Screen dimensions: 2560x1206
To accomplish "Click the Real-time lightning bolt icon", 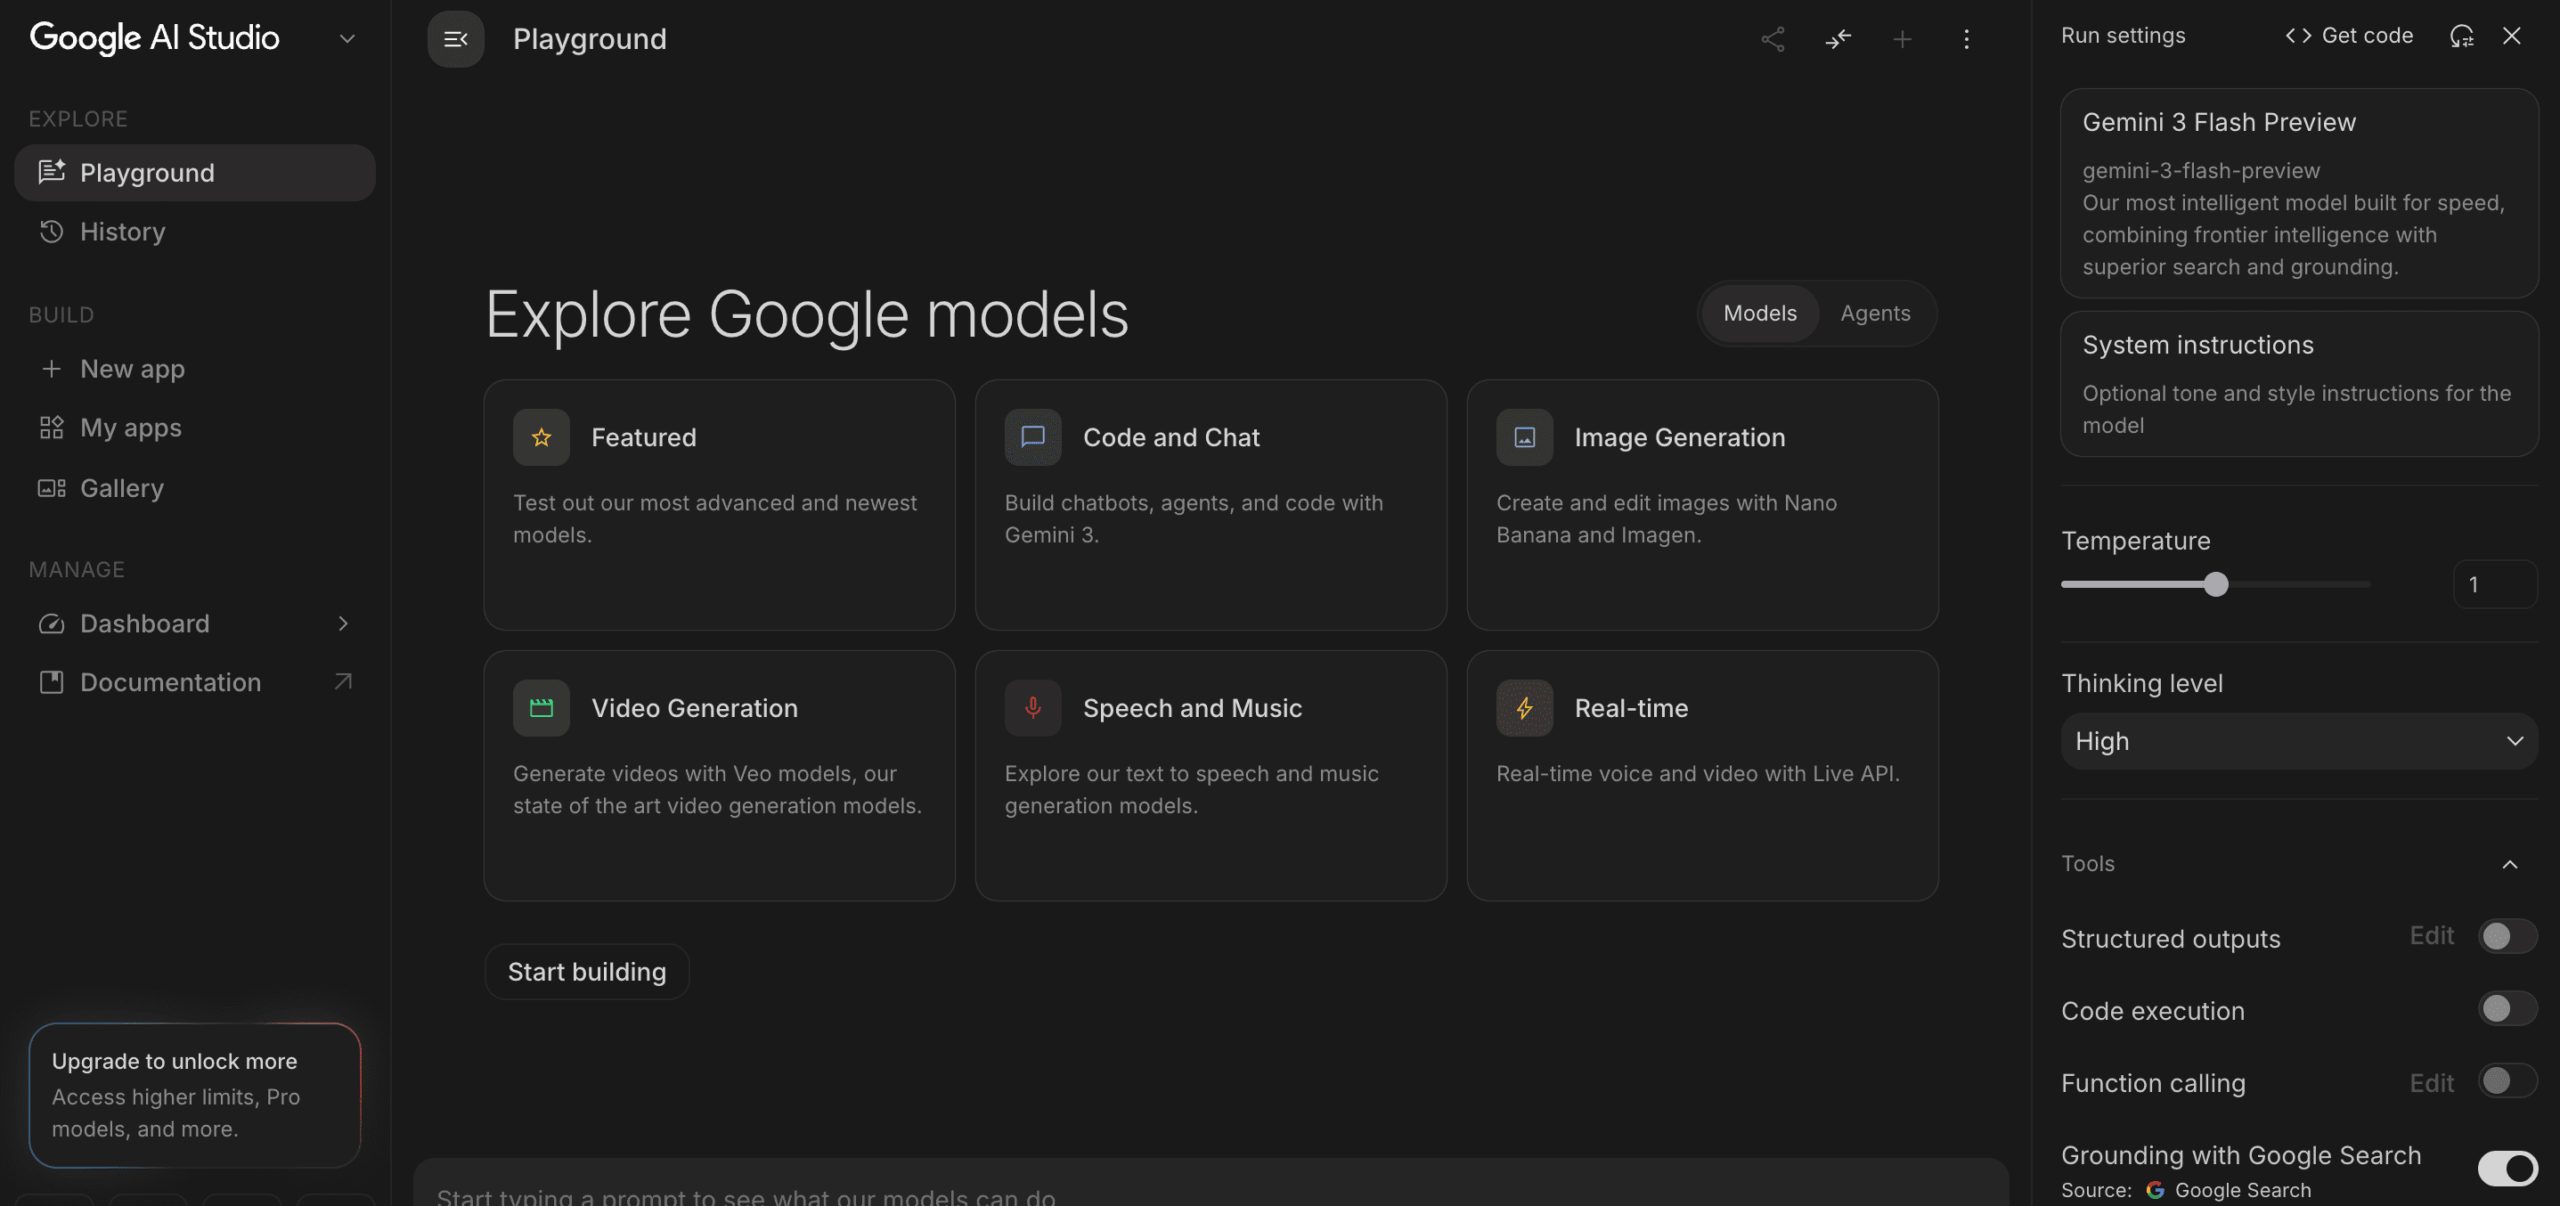I will coord(1524,708).
